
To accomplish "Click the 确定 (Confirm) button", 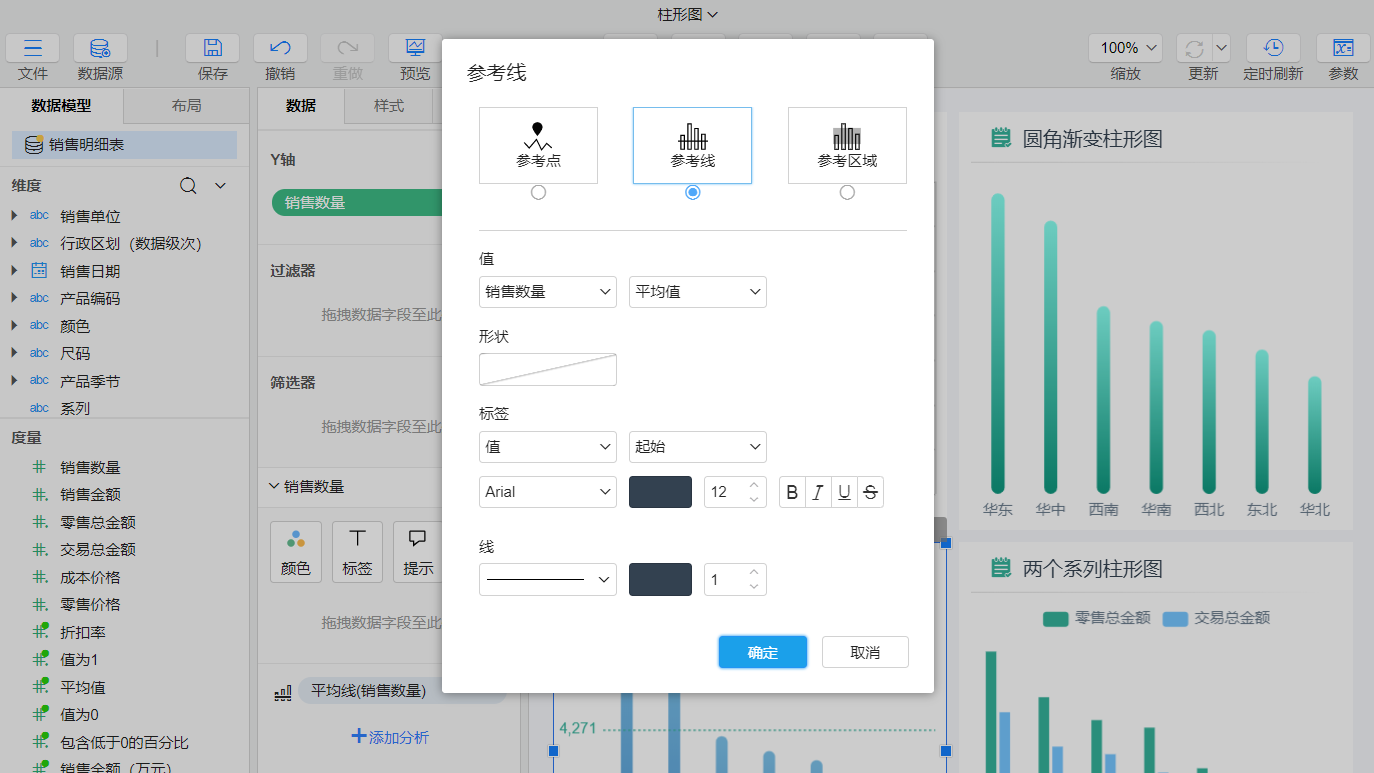I will (762, 651).
